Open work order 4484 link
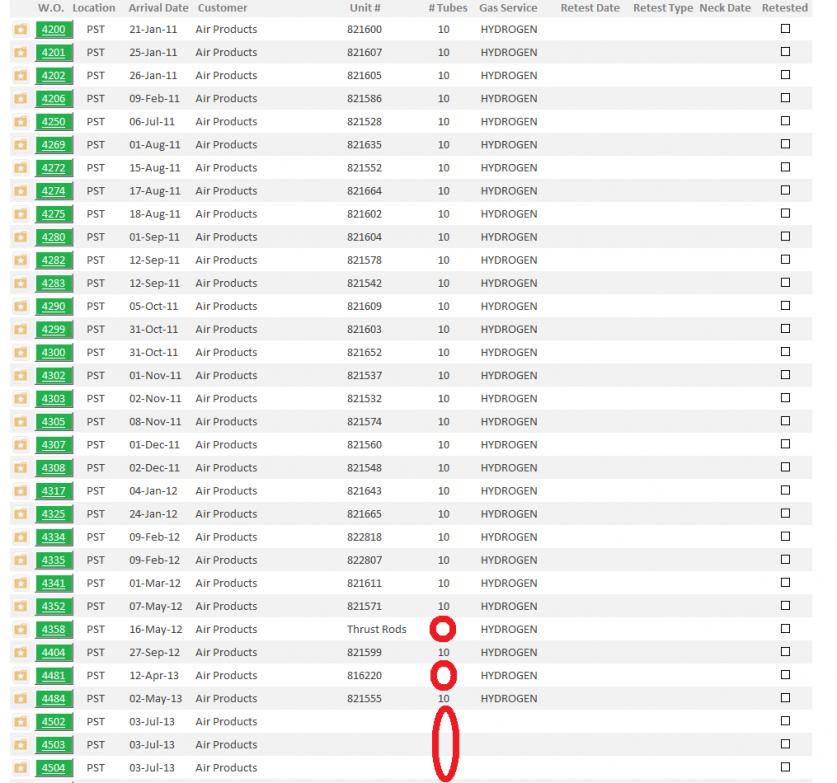Viewport: 837px width, 783px height. tap(54, 699)
